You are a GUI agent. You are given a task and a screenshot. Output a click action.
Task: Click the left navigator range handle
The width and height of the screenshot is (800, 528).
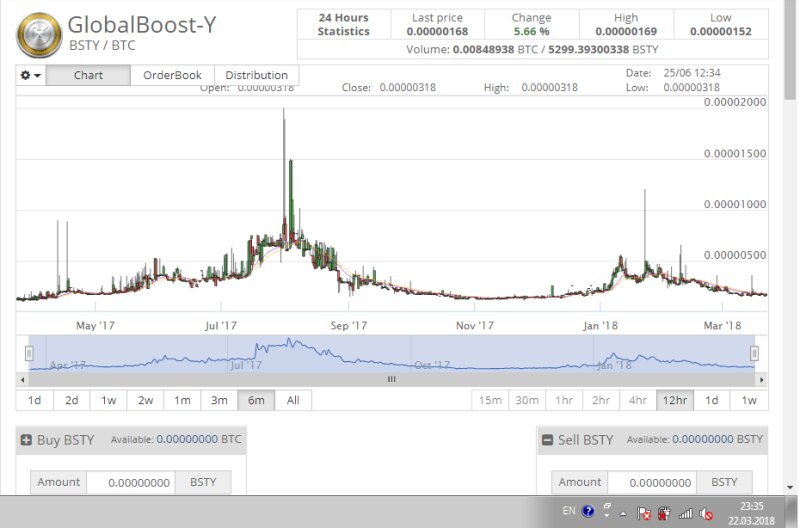pyautogui.click(x=29, y=353)
